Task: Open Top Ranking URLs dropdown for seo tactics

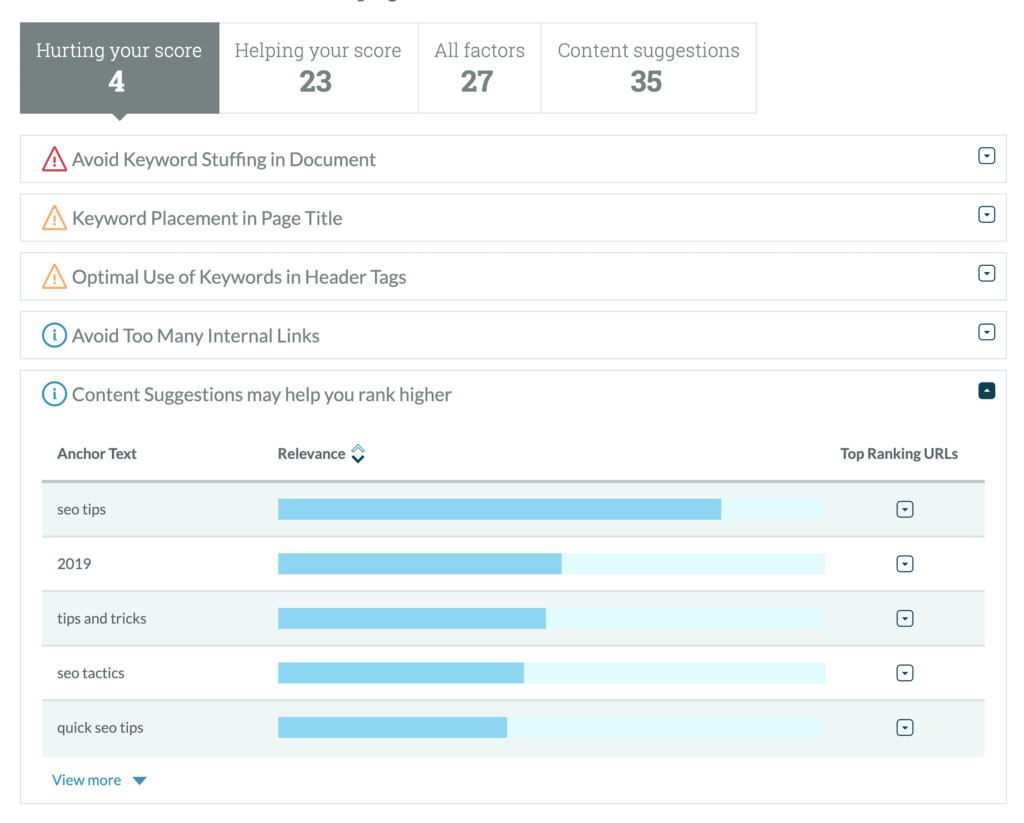Action: coord(905,673)
